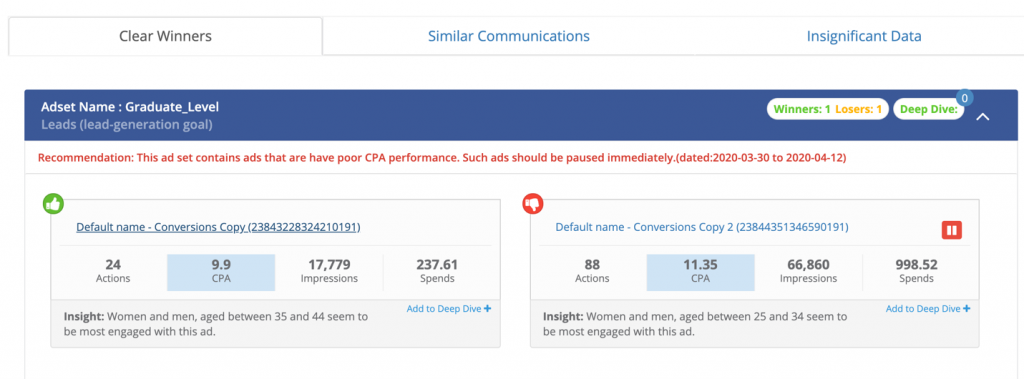1024x379 pixels.
Task: Open the Clear Winners tab
Action: [x=165, y=36]
